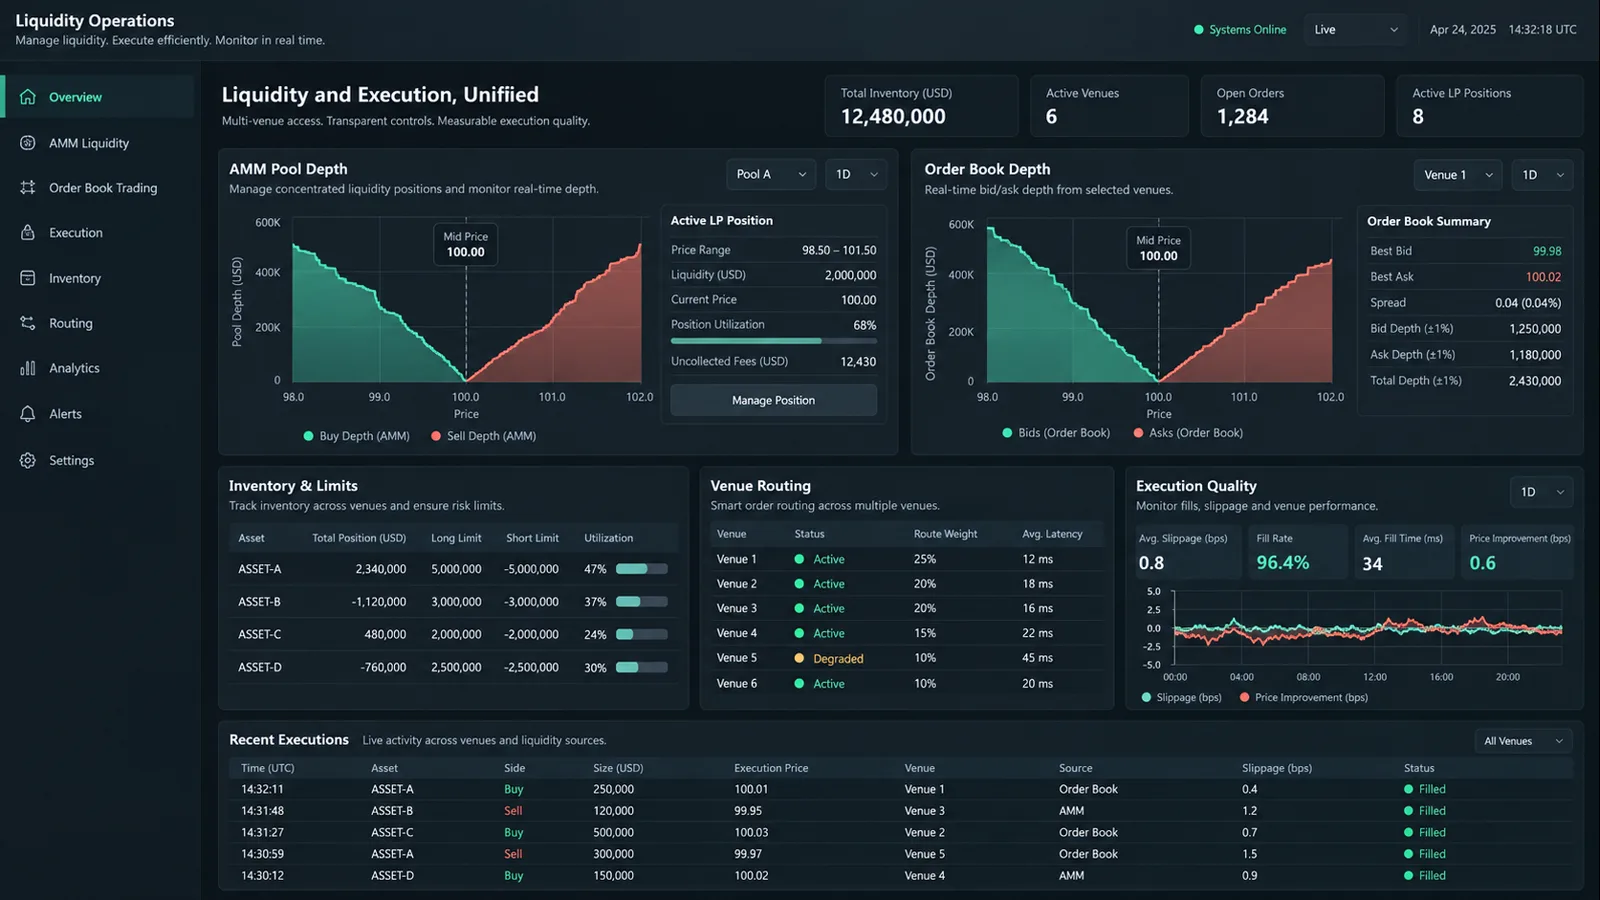This screenshot has width=1600, height=900.
Task: Click the Active Venues card
Action: 1109,106
